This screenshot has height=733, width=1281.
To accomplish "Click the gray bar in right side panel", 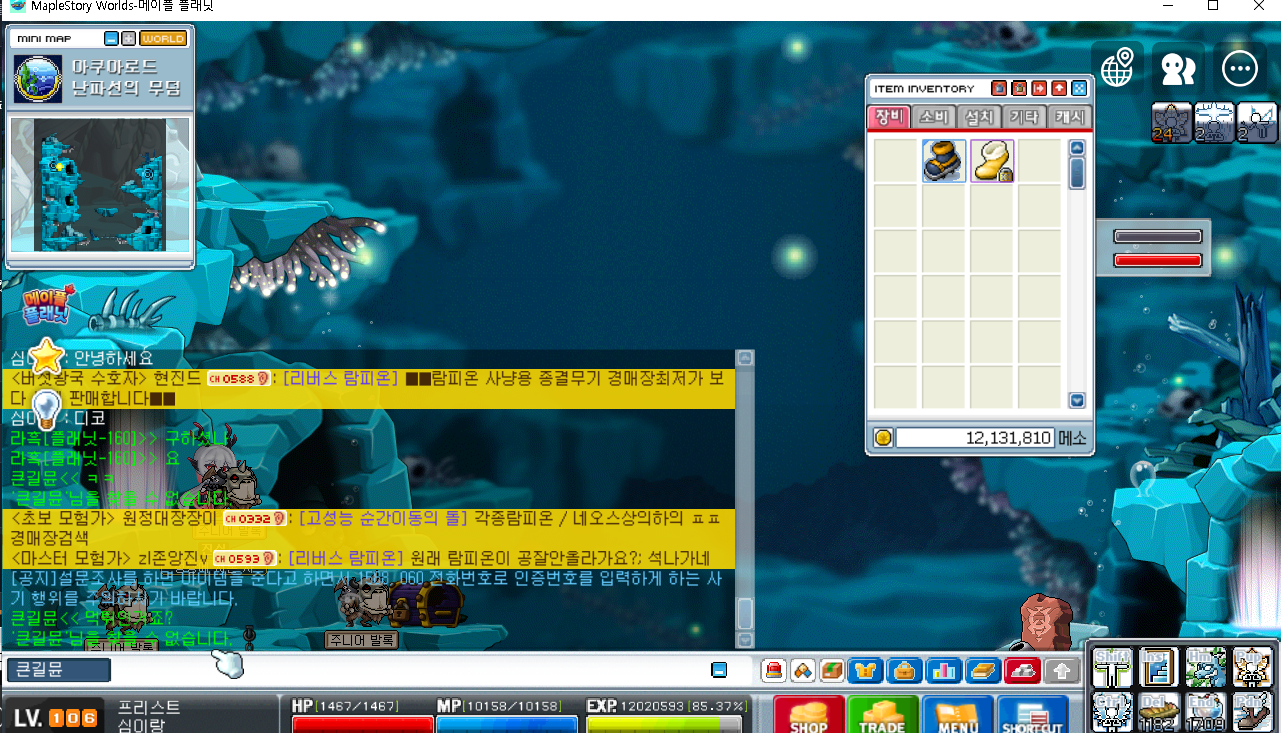I will tap(1158, 237).
